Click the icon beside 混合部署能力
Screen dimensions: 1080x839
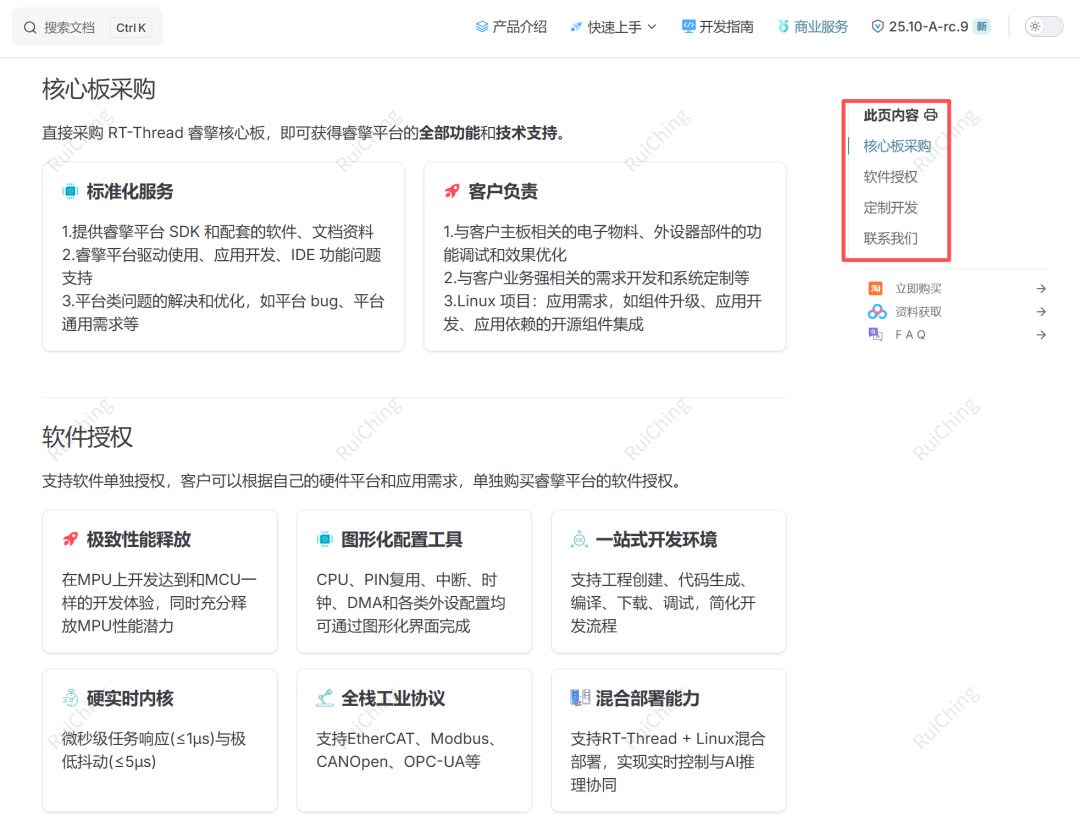[580, 698]
